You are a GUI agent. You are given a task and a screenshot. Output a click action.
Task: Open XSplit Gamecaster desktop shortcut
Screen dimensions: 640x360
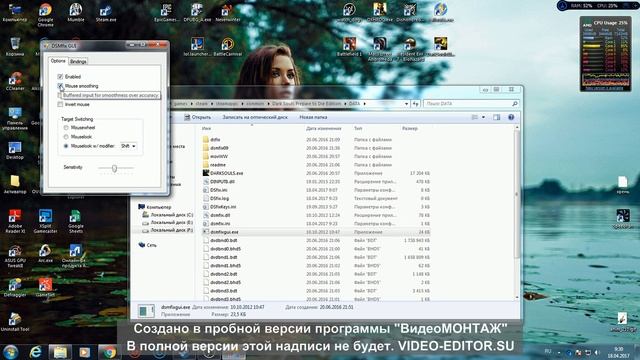tap(45, 221)
